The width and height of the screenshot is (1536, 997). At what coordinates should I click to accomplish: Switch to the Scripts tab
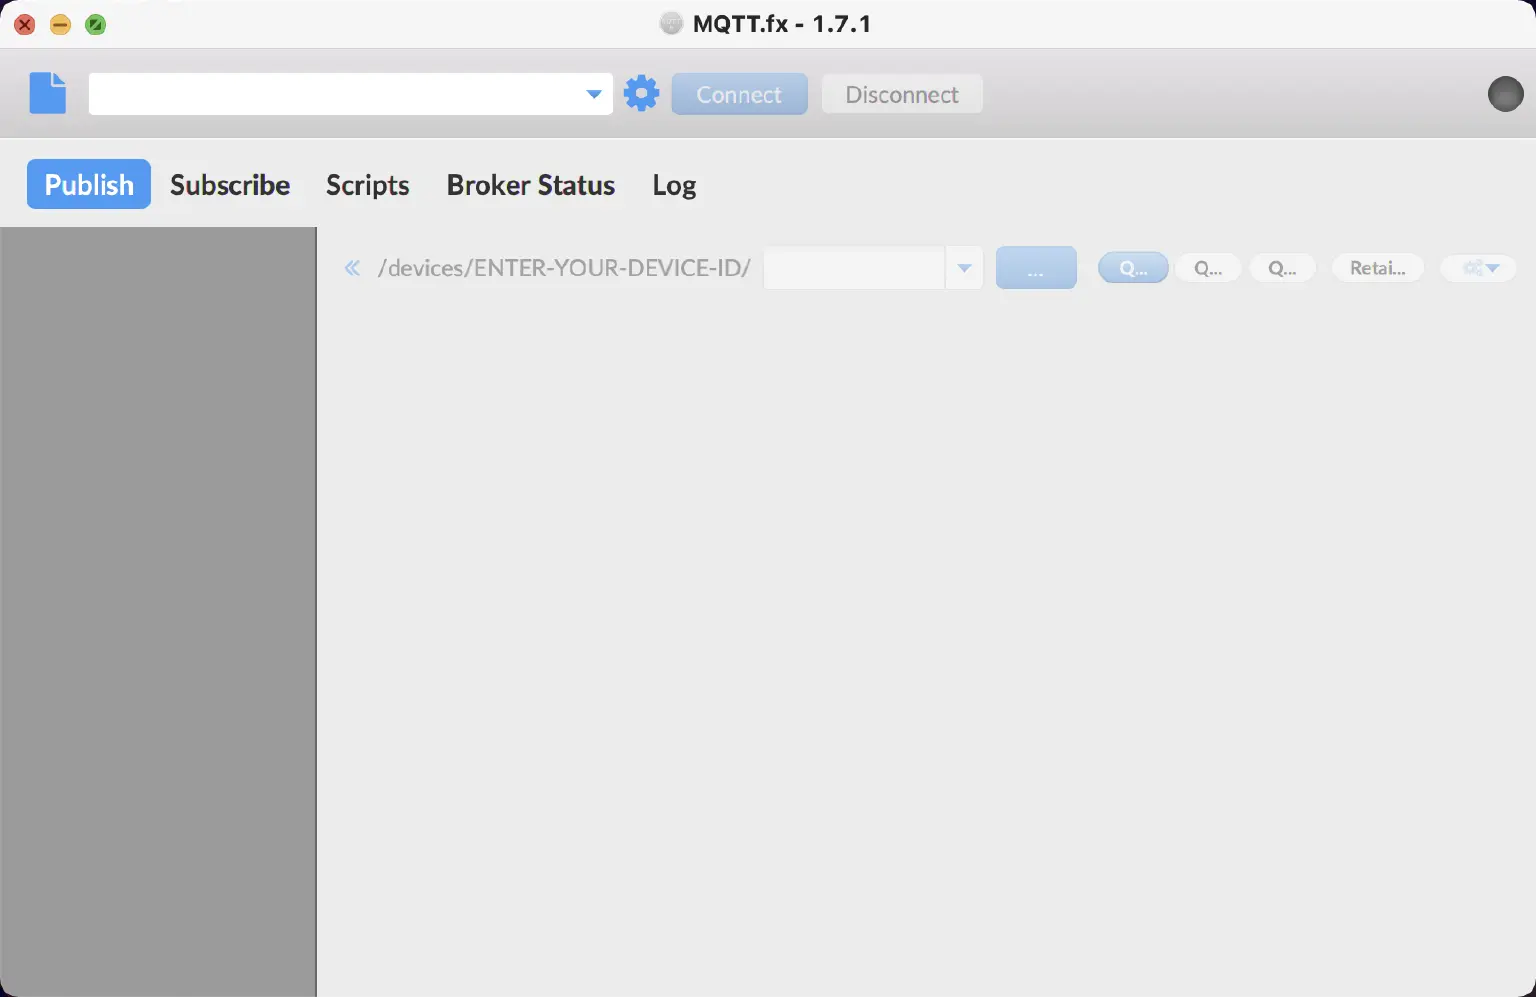coord(367,184)
